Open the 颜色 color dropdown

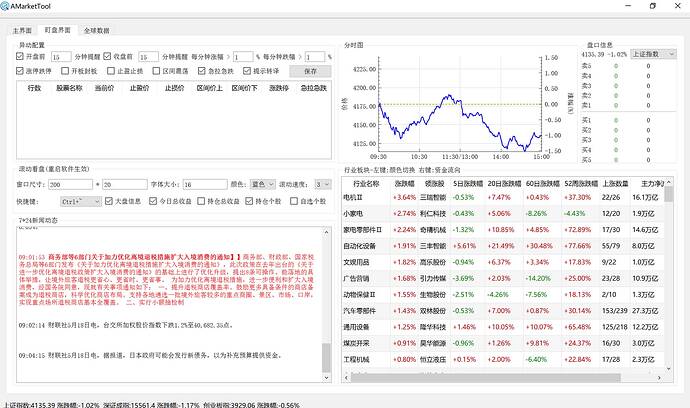click(263, 184)
